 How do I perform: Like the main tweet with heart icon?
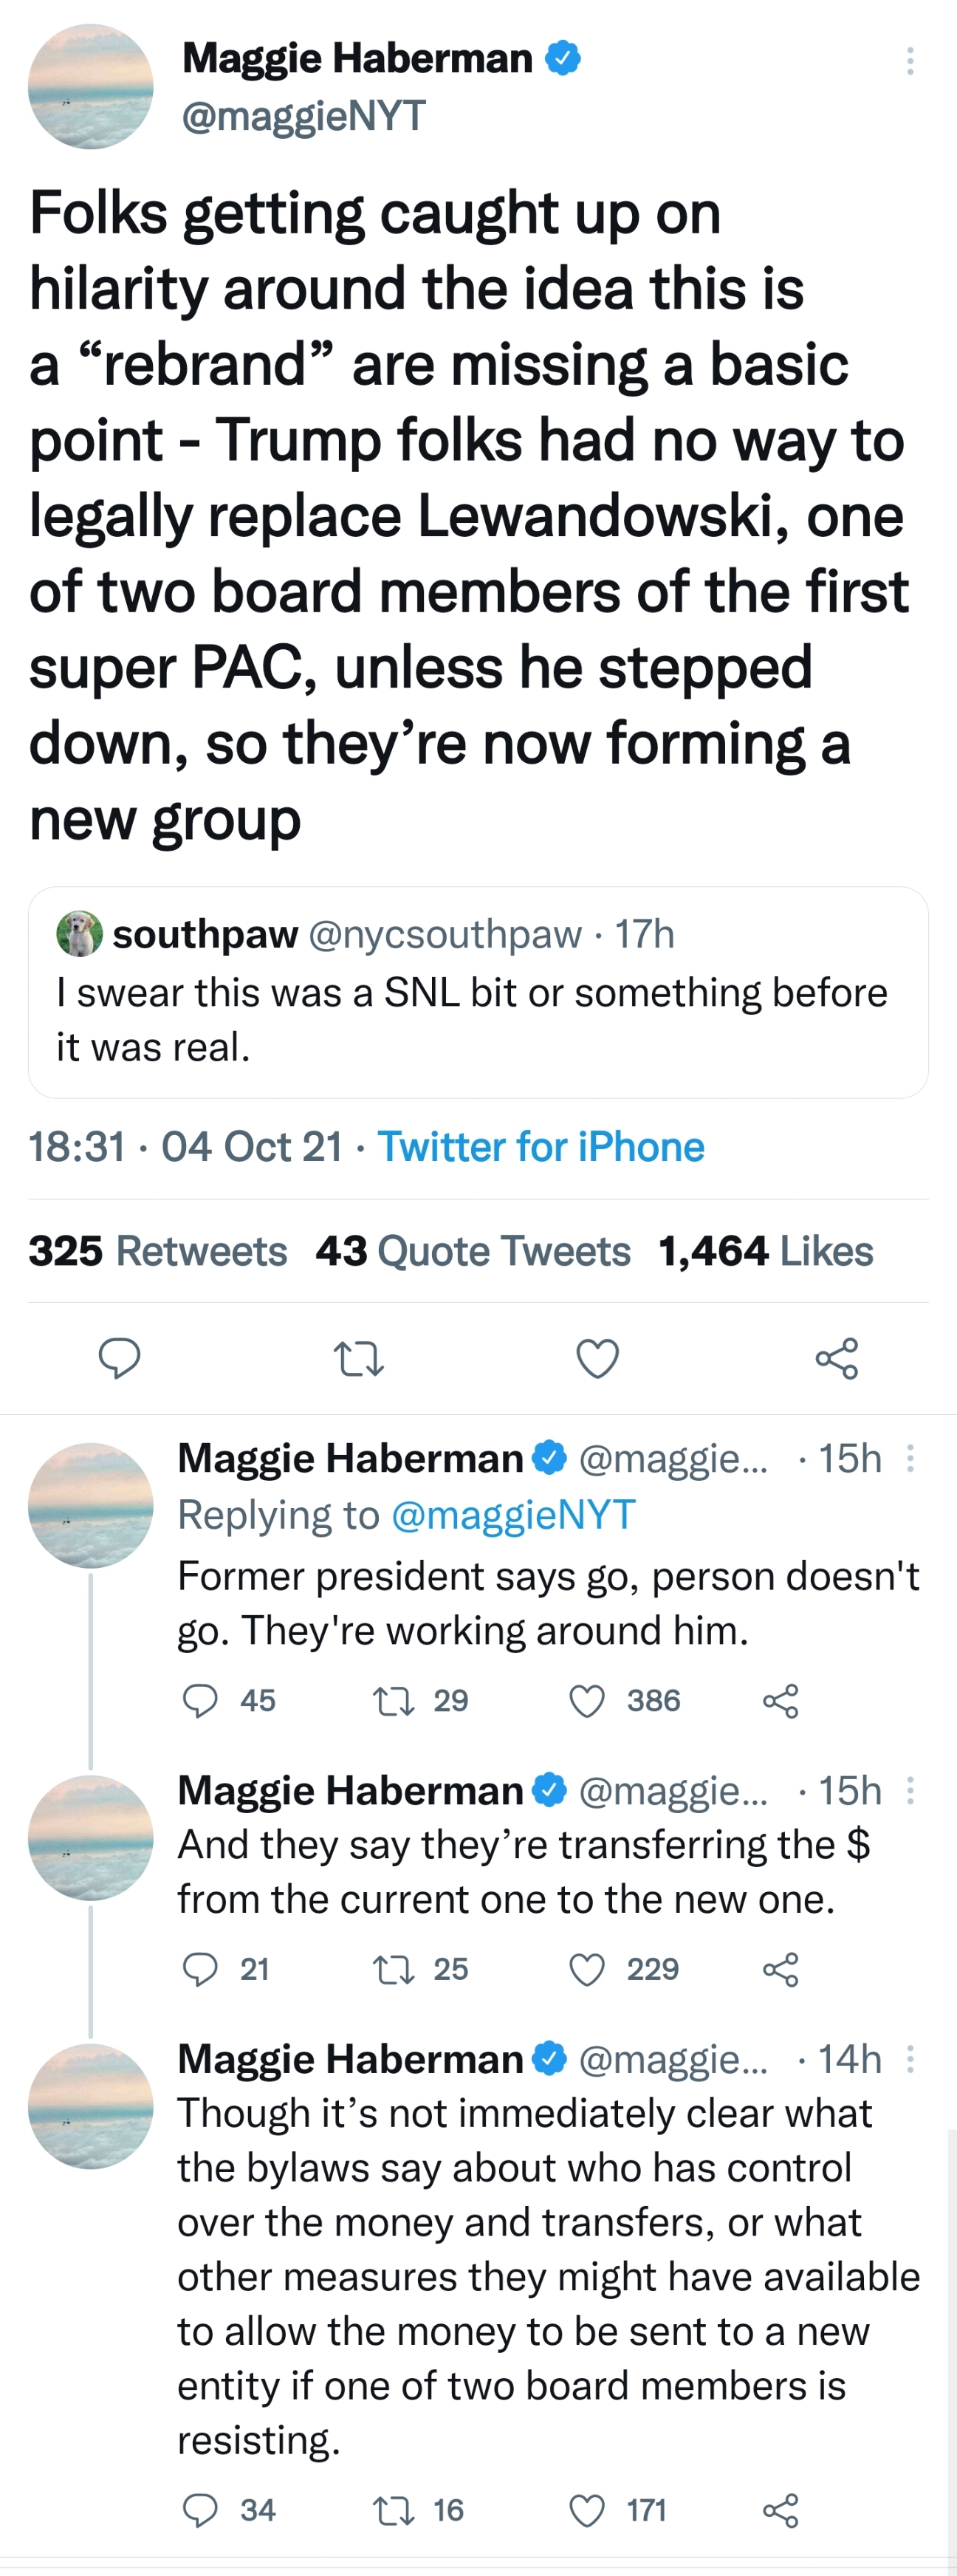click(598, 1358)
